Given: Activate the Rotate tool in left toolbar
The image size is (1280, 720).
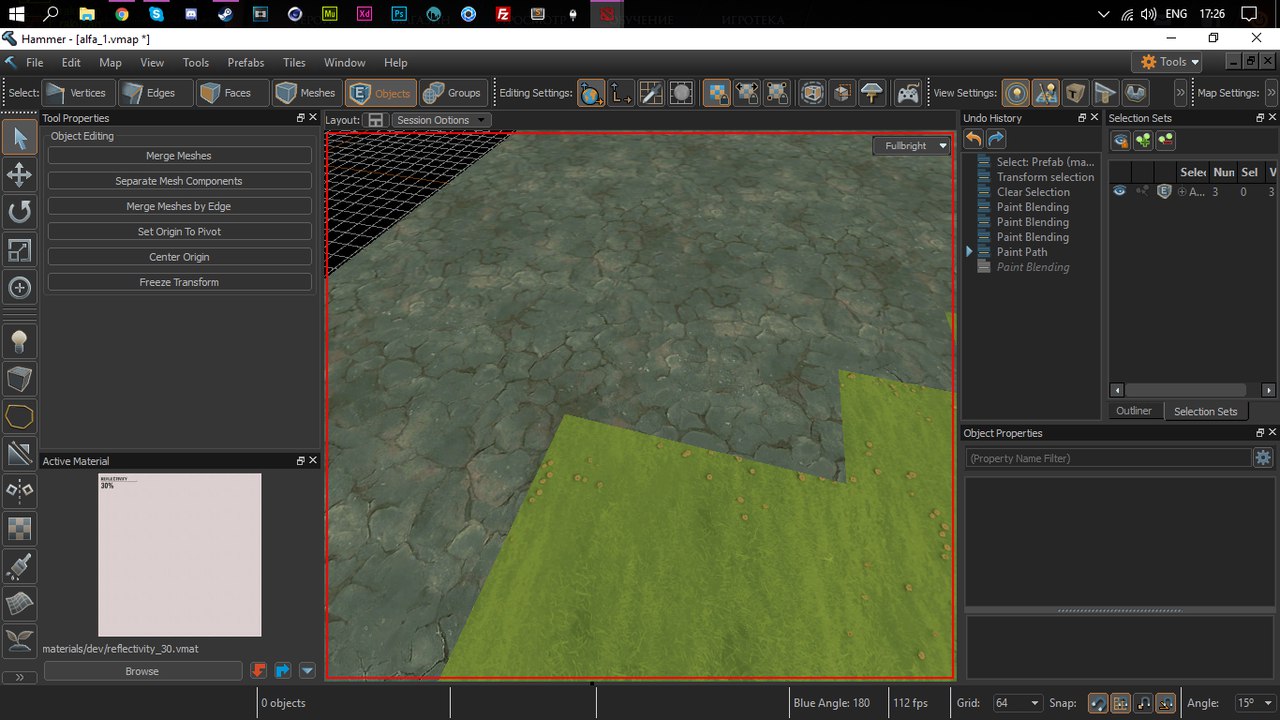Looking at the screenshot, I should pos(19,212).
